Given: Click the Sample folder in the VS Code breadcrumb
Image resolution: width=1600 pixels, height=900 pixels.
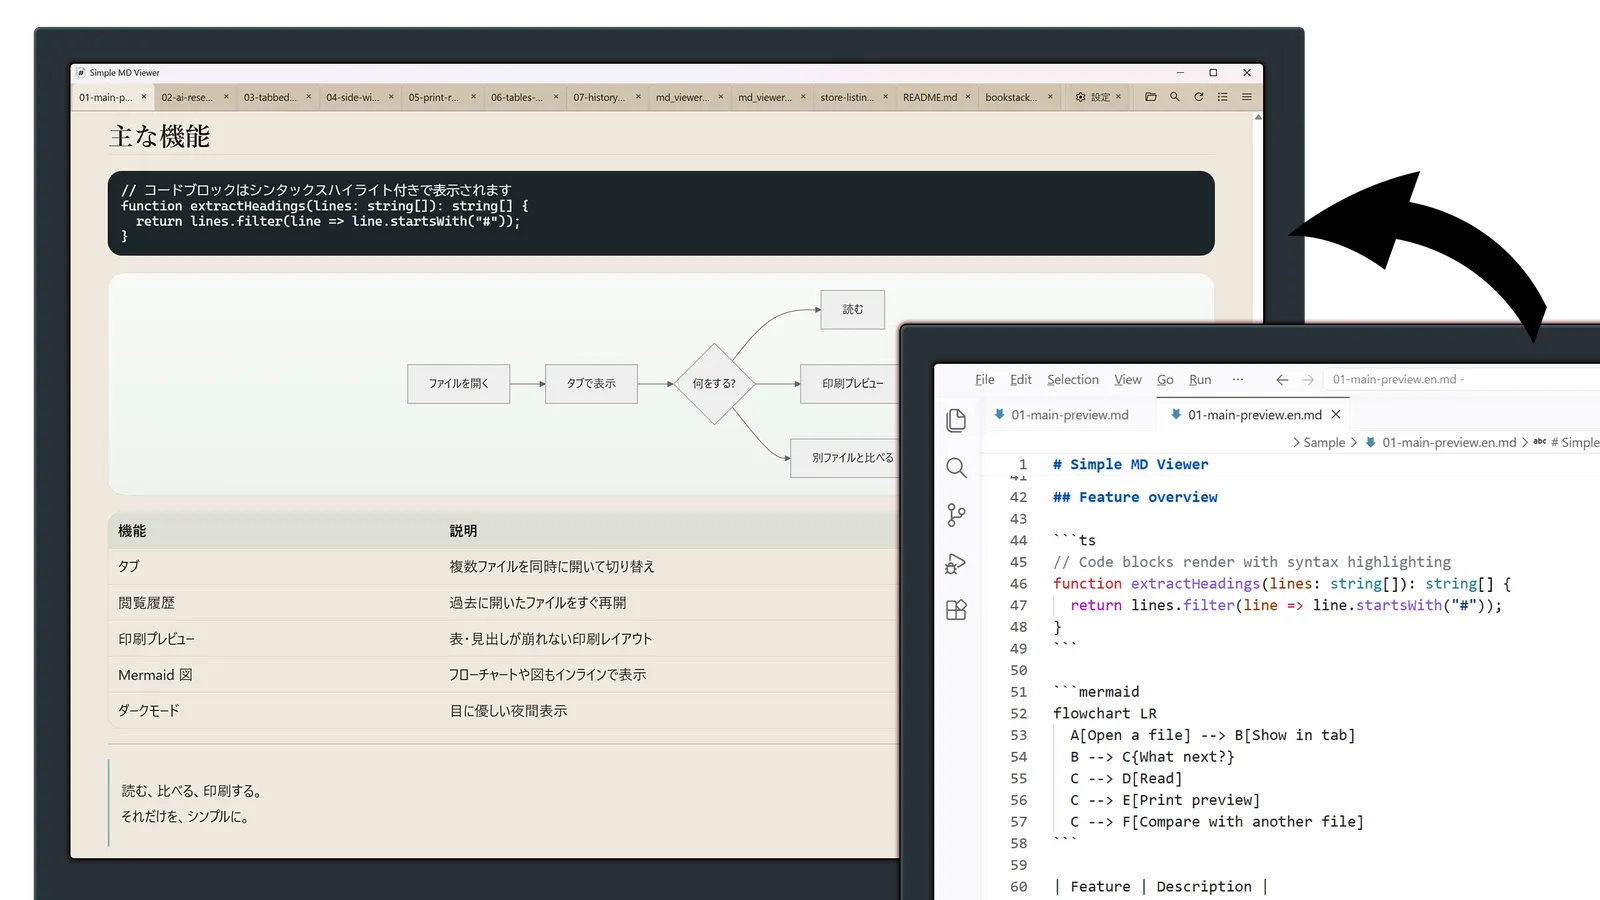Looking at the screenshot, I should pos(1324,443).
